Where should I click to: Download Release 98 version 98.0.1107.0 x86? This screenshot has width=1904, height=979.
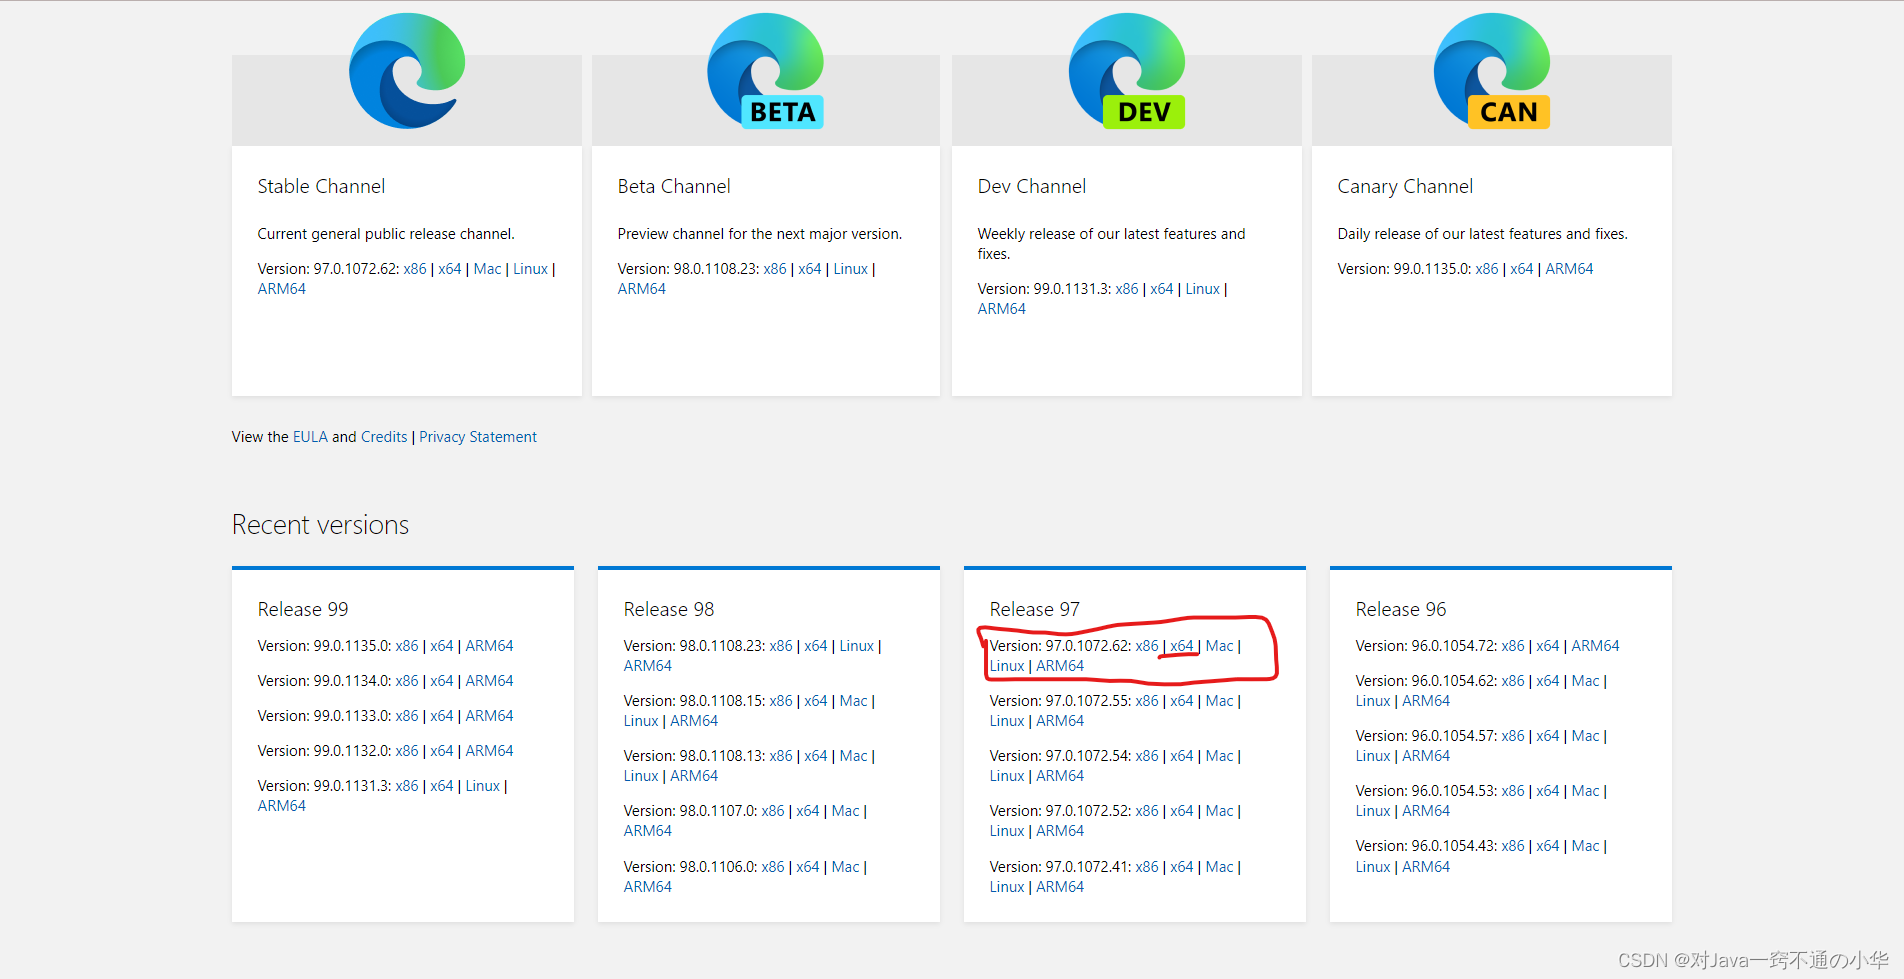pos(773,811)
